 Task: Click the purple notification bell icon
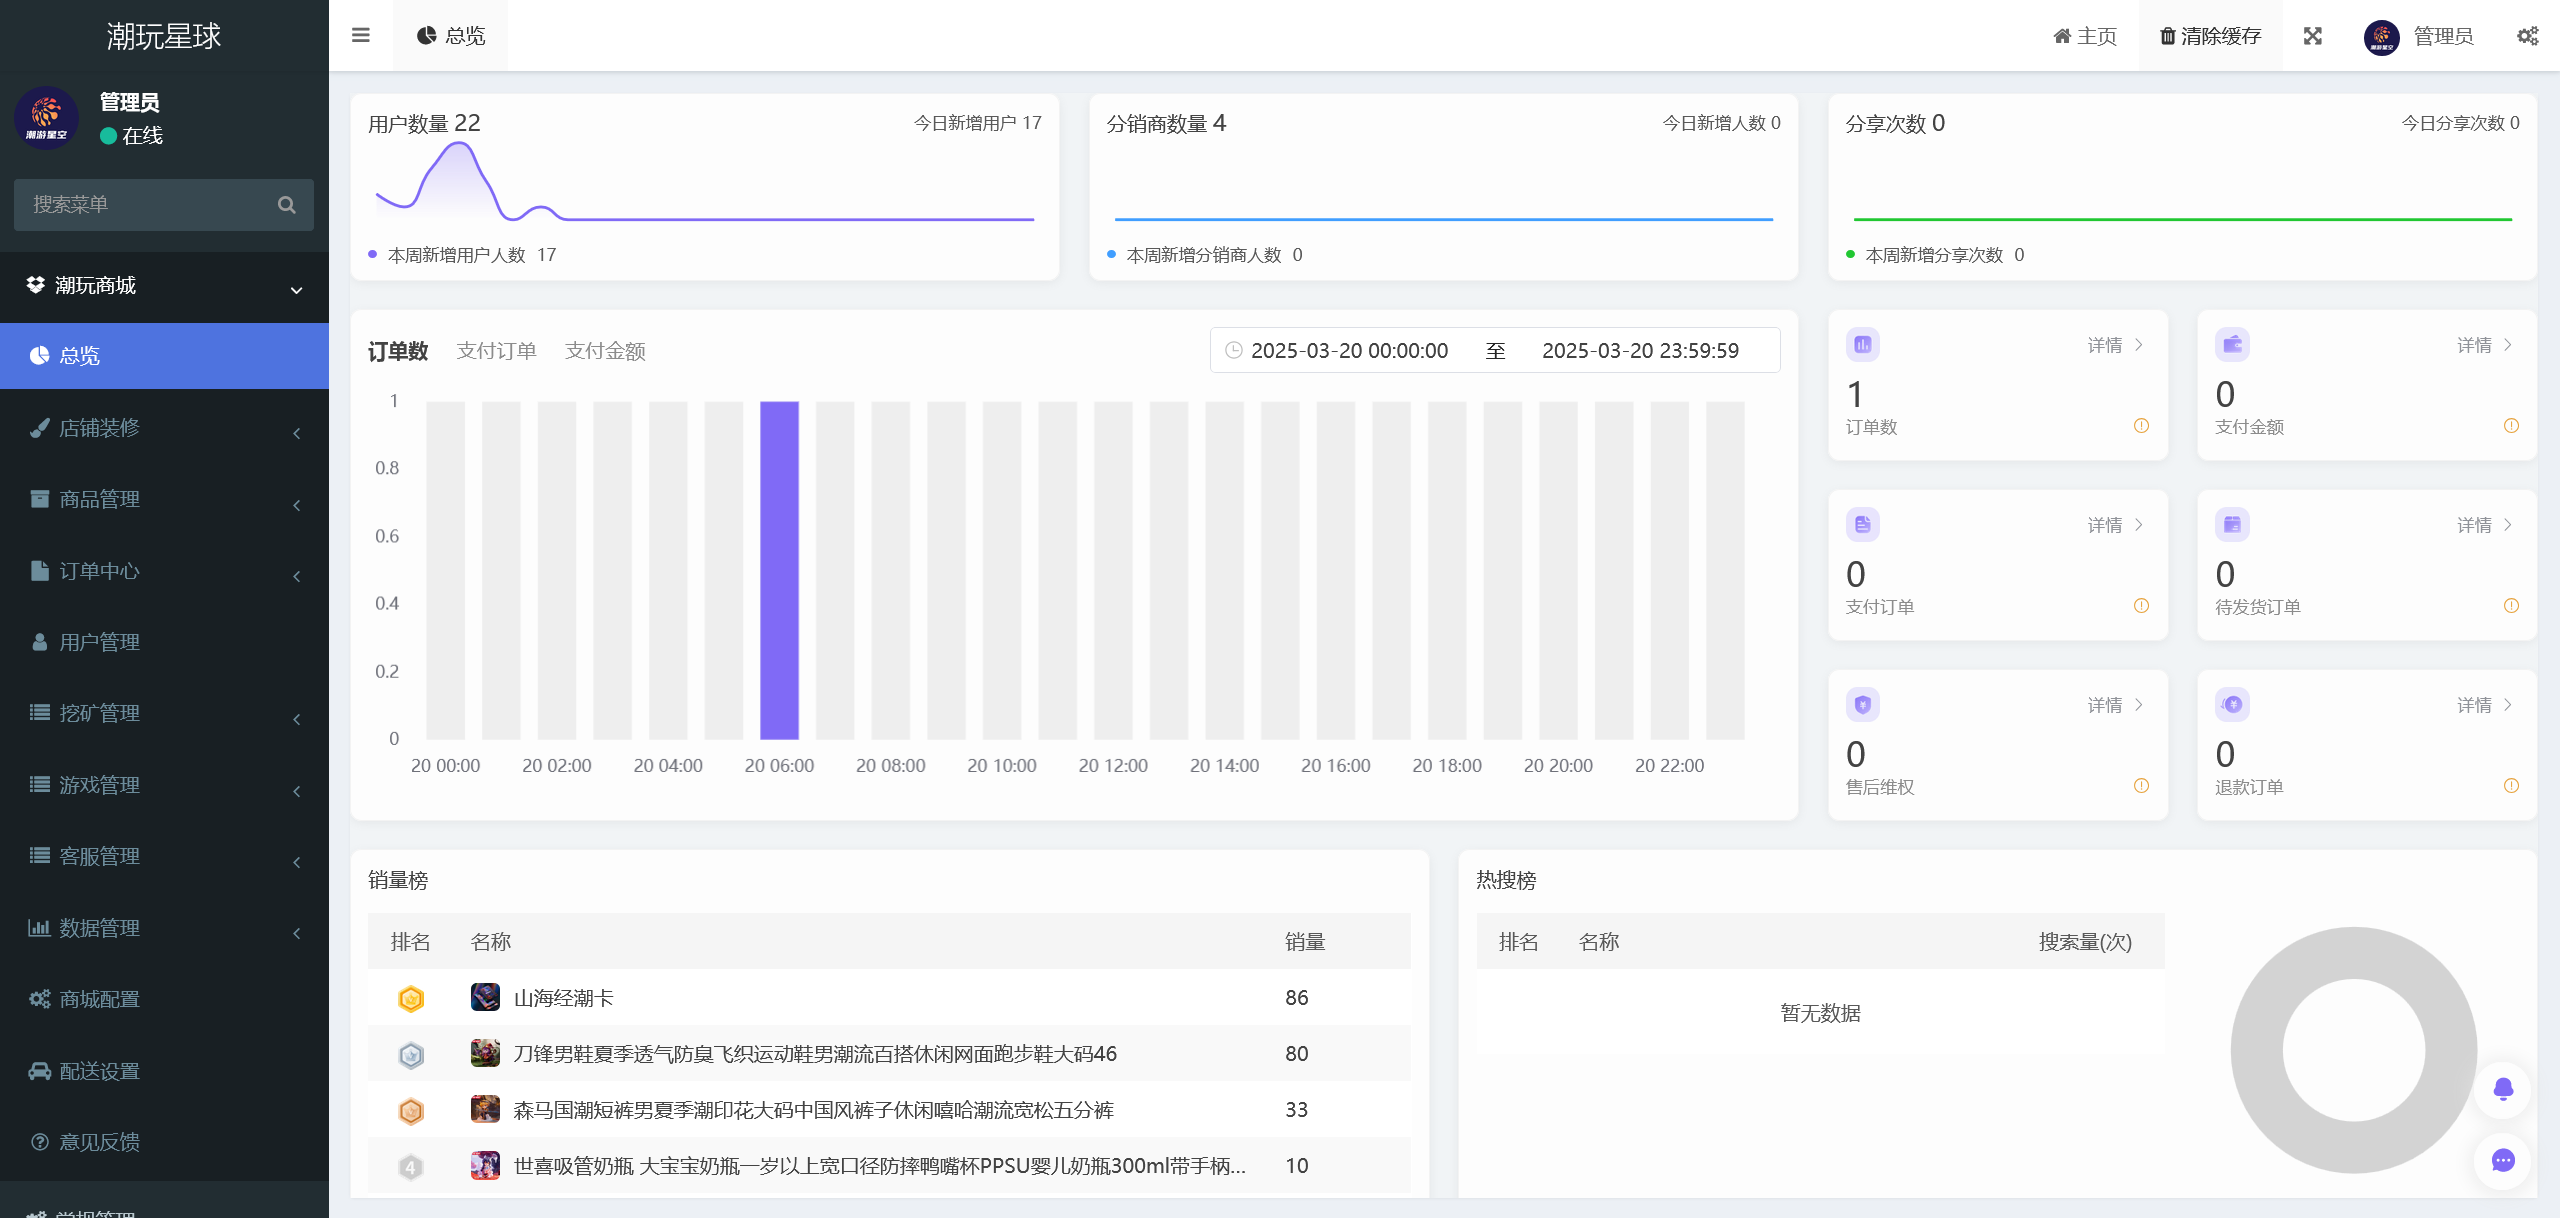point(2503,1089)
